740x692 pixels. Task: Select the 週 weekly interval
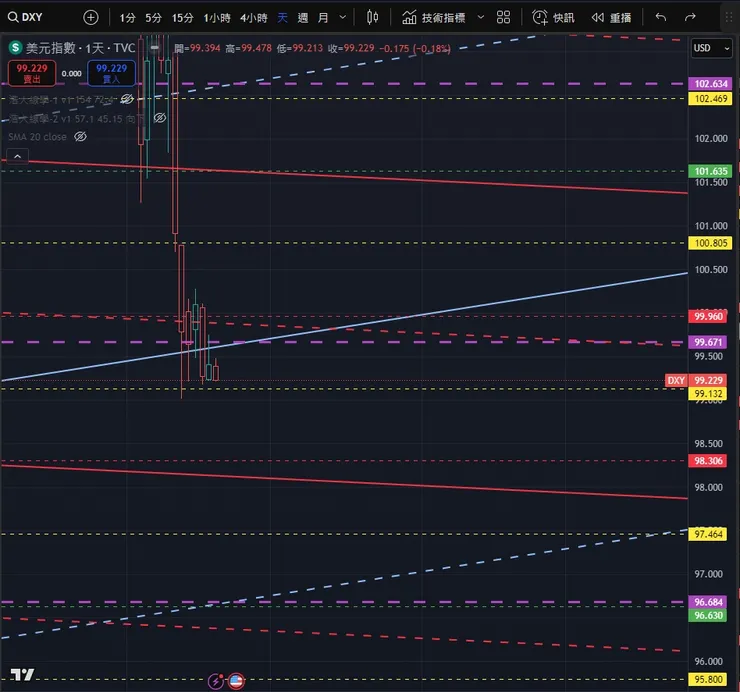tap(303, 18)
